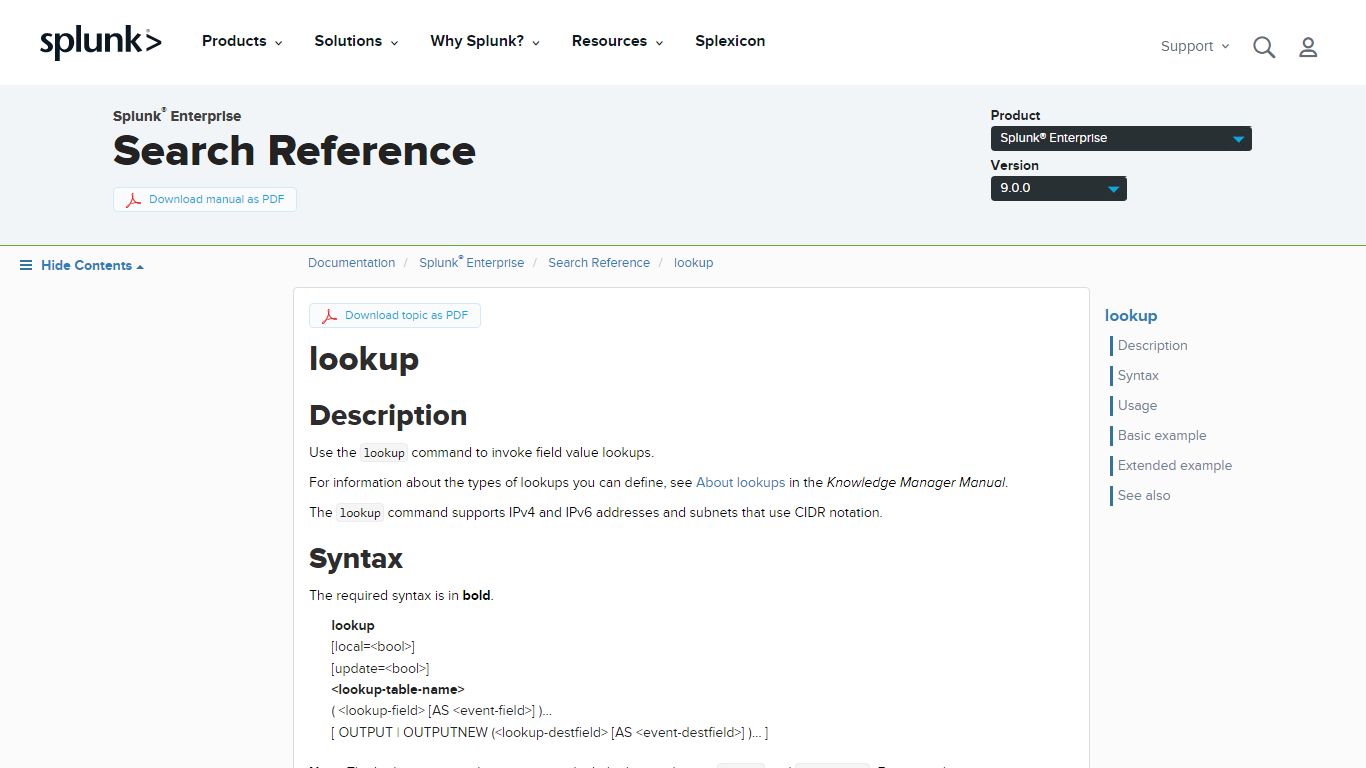
Task: Click the <lookup-table-name> syntax text
Action: coord(398,690)
